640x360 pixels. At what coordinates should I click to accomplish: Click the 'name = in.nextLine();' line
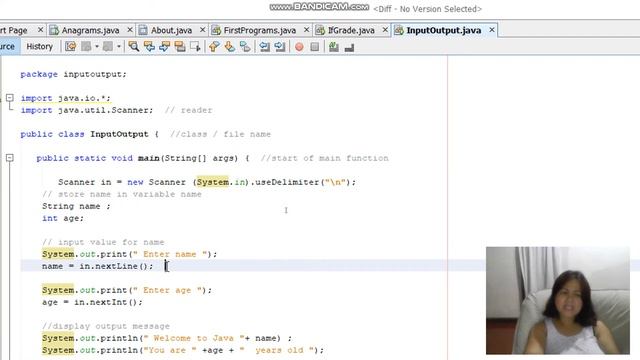pos(98,266)
